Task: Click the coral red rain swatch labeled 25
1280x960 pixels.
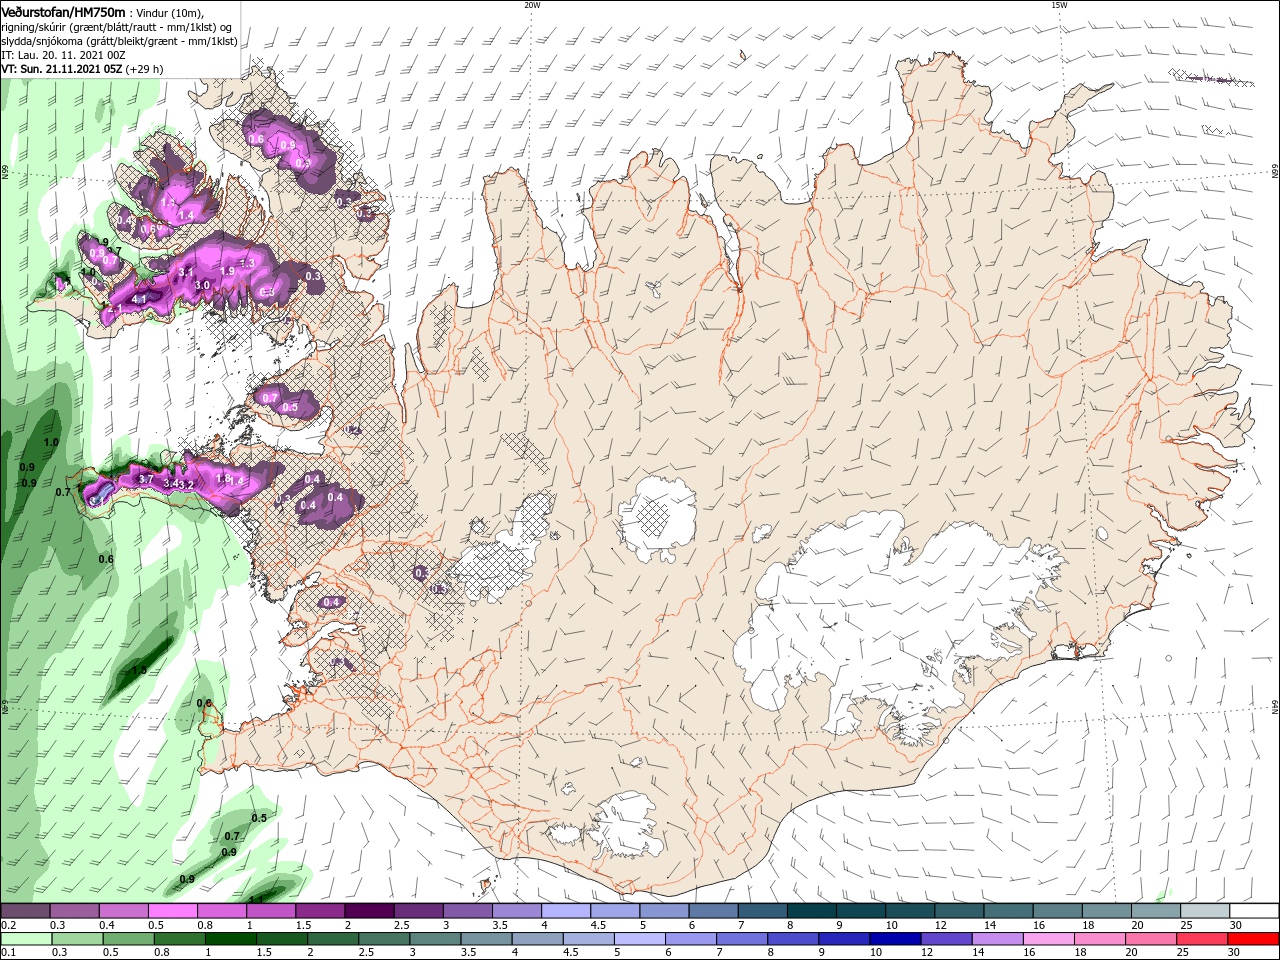Action: tap(1200, 939)
